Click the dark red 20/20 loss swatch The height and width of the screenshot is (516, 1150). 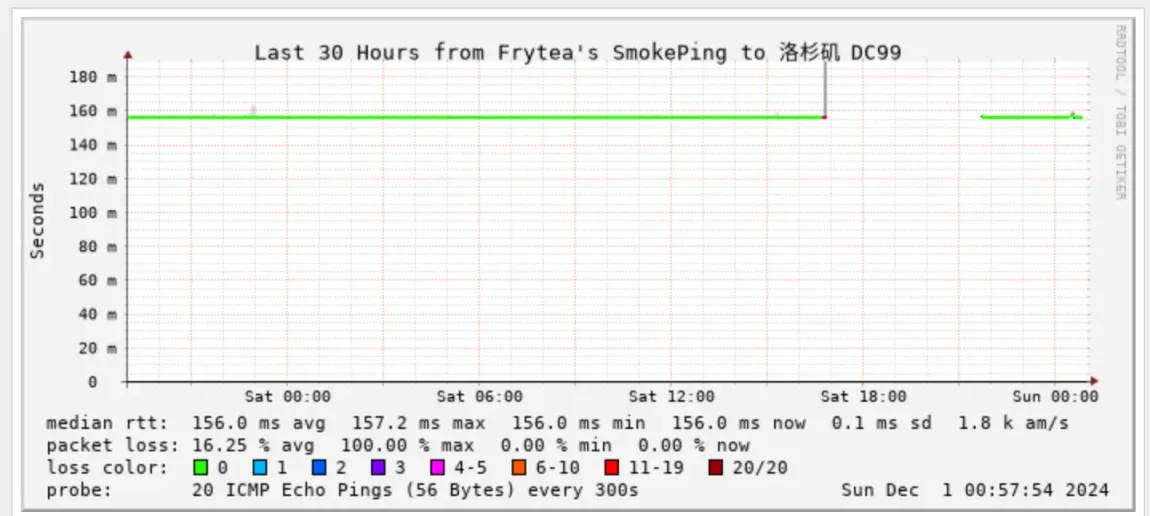coord(714,467)
